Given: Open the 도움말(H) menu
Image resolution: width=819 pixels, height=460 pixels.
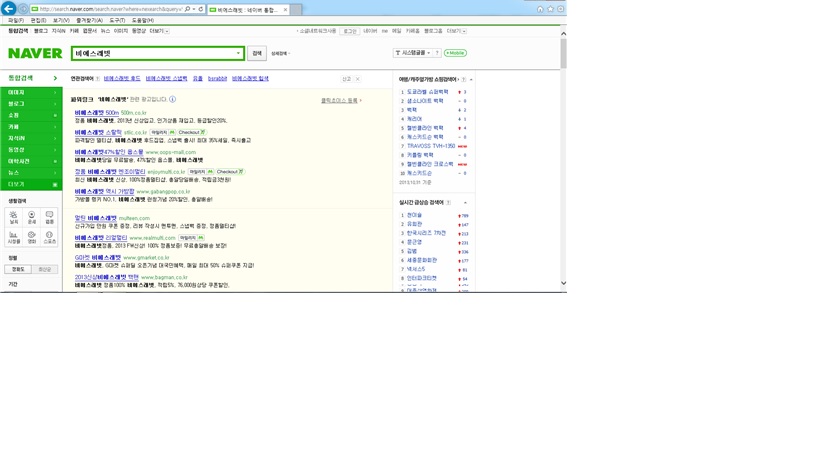Looking at the screenshot, I should point(143,20).
